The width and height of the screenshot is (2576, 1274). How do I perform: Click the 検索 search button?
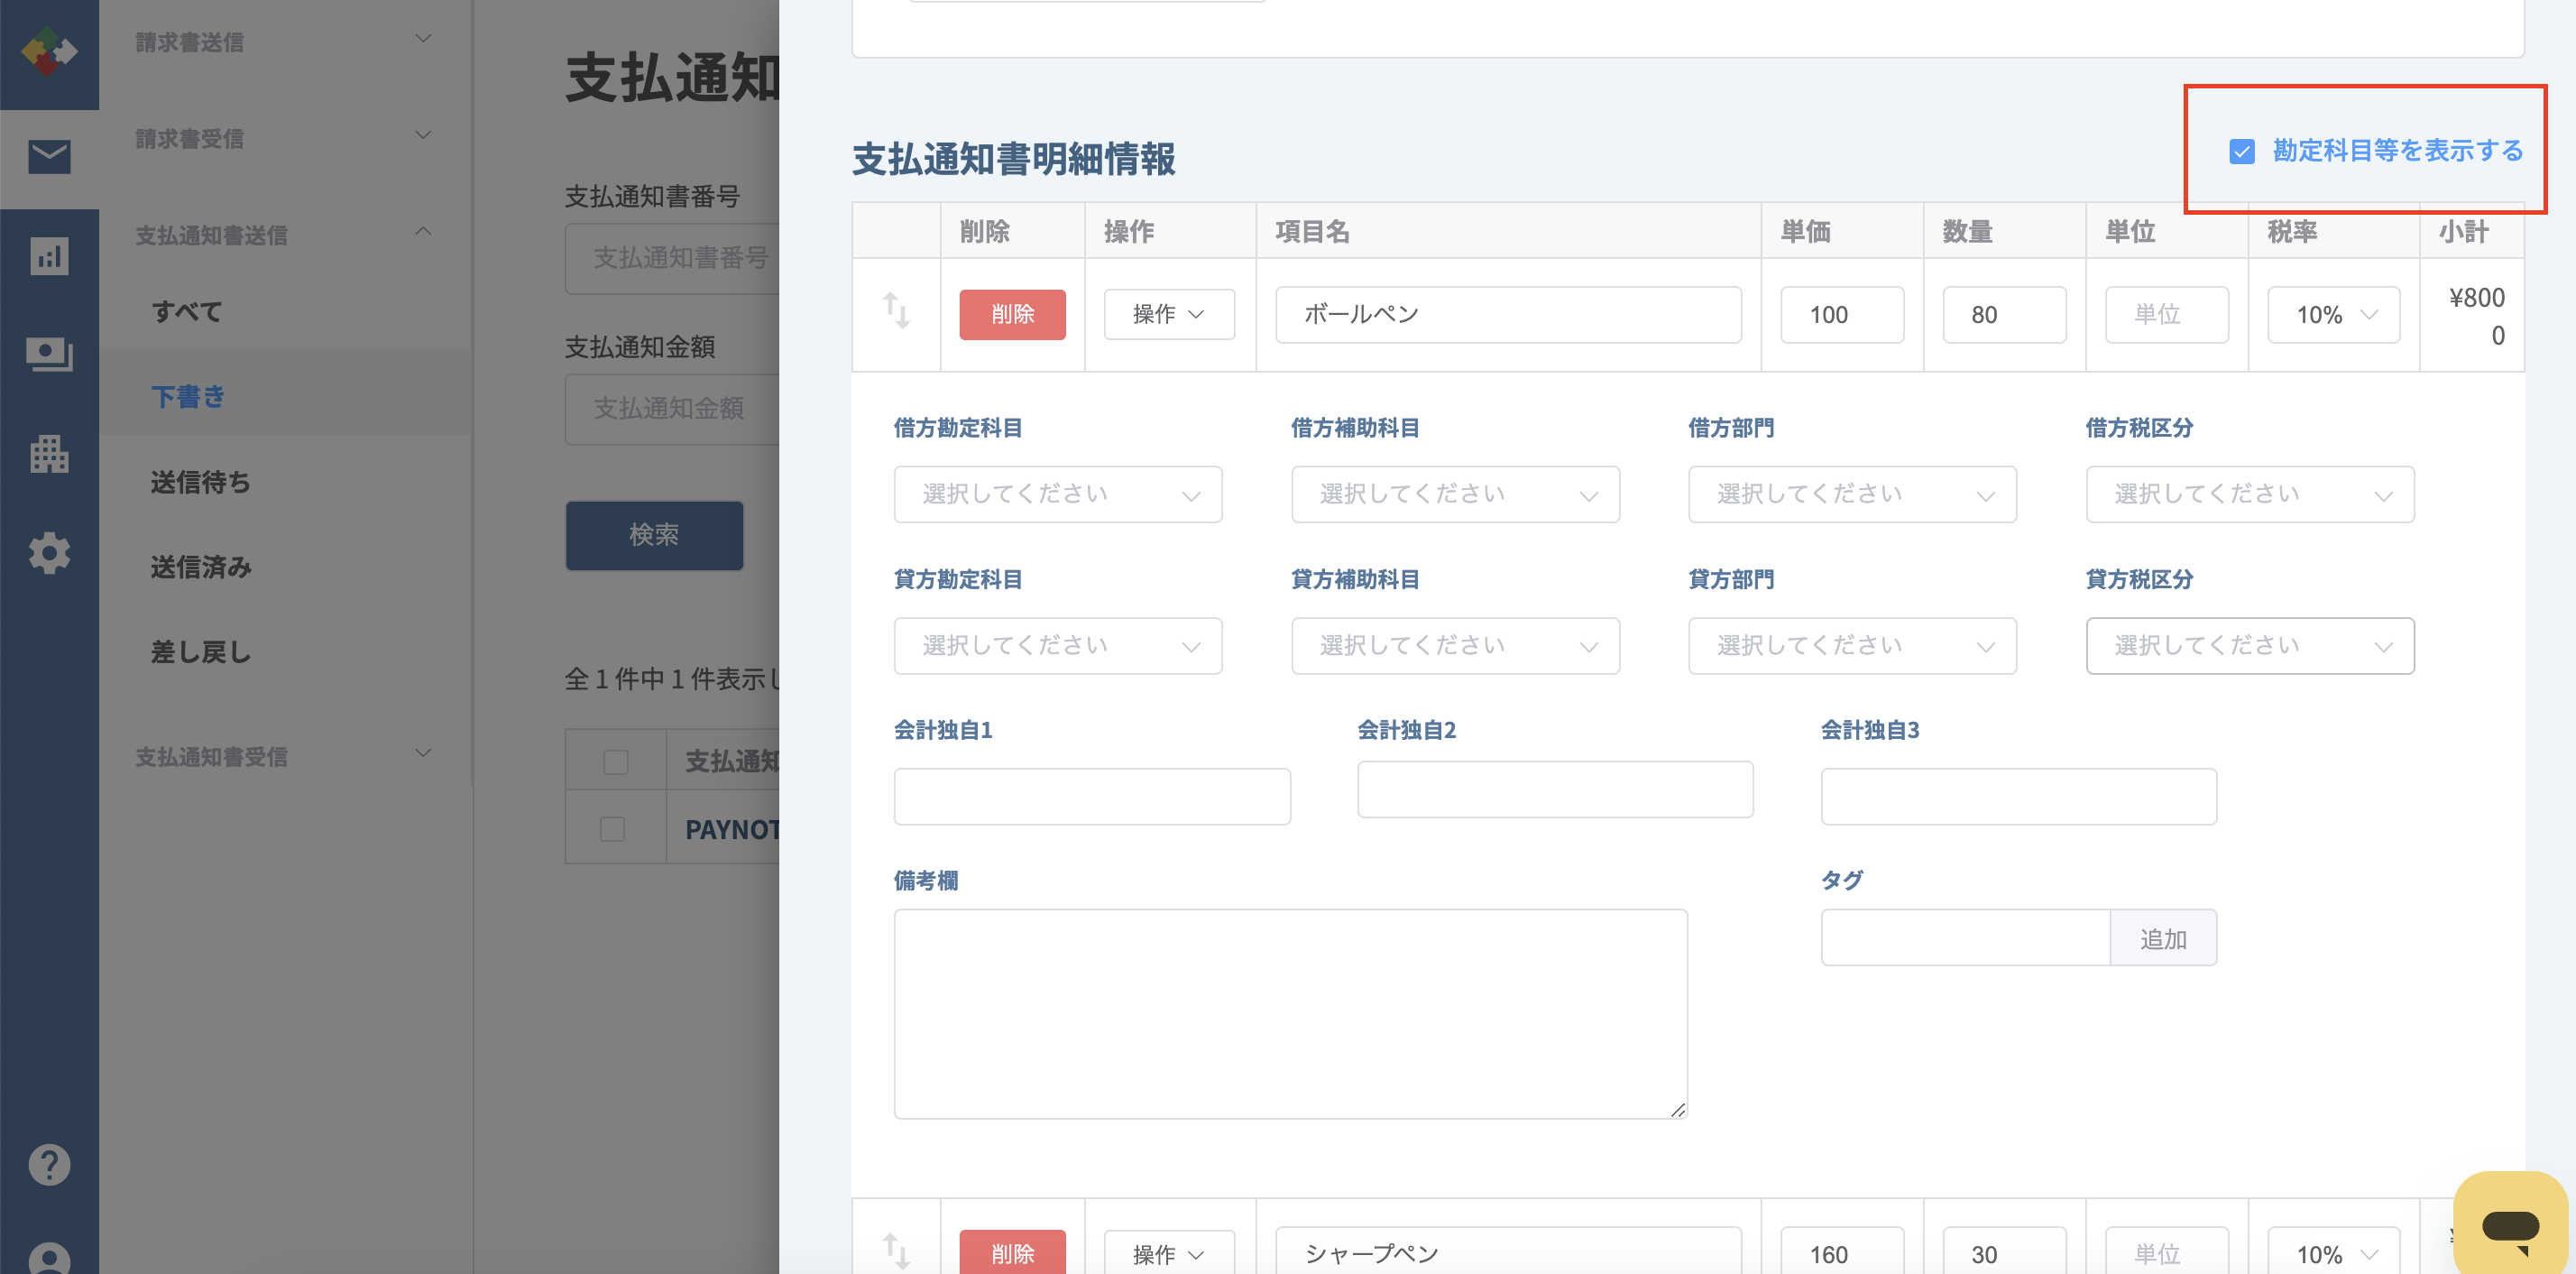pos(654,535)
